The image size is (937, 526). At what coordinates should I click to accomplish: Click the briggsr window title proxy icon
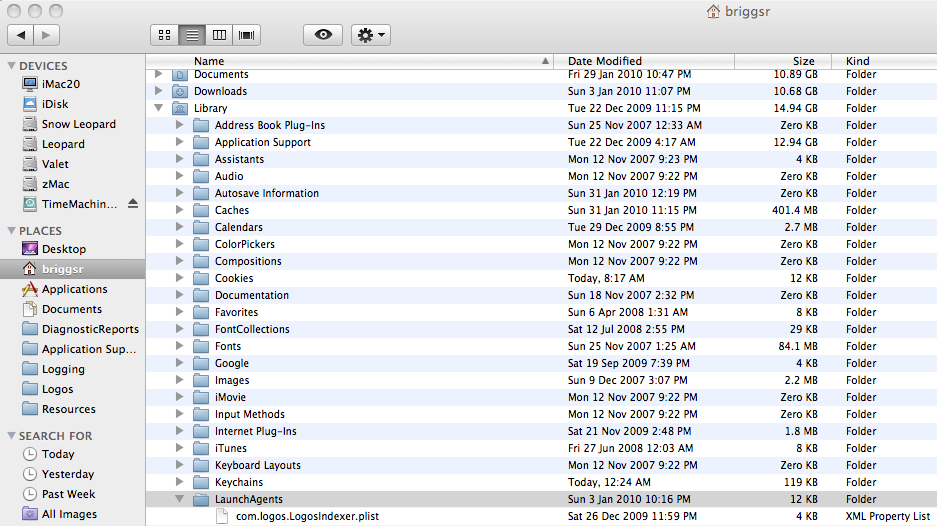pos(713,11)
